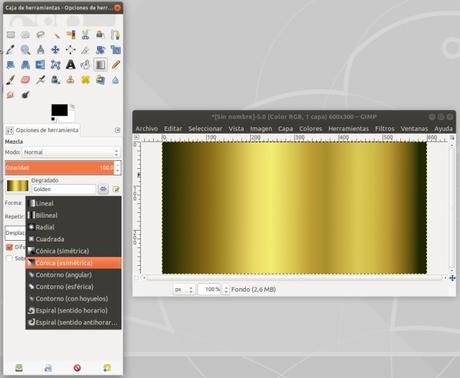Adjust the Opacidad slider
The image size is (460, 378).
coord(59,168)
